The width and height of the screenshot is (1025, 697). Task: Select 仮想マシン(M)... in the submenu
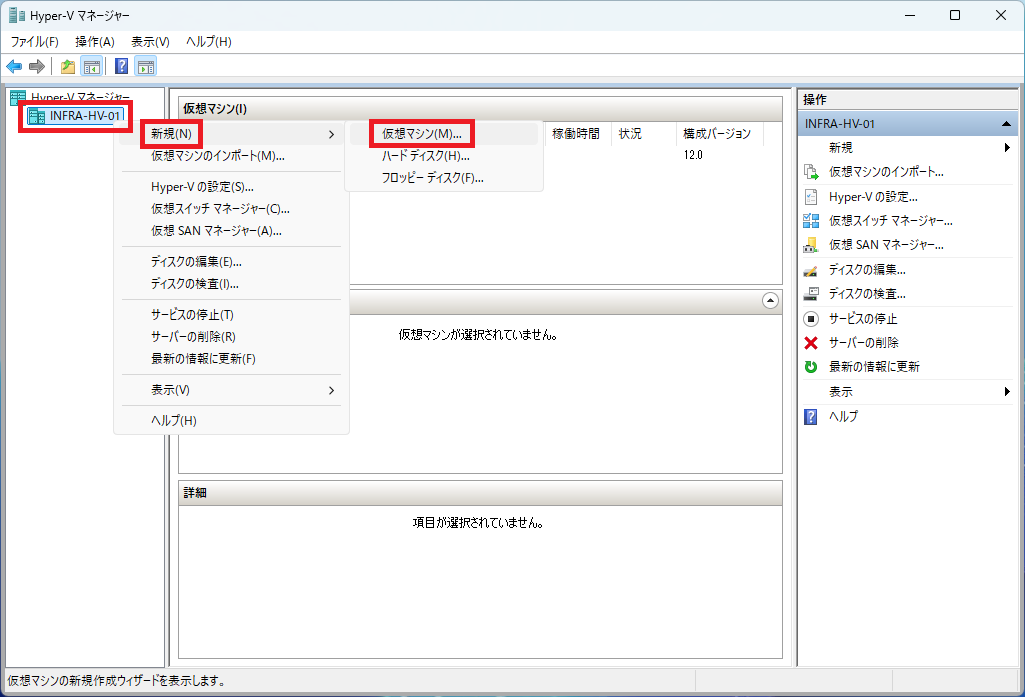[444, 134]
